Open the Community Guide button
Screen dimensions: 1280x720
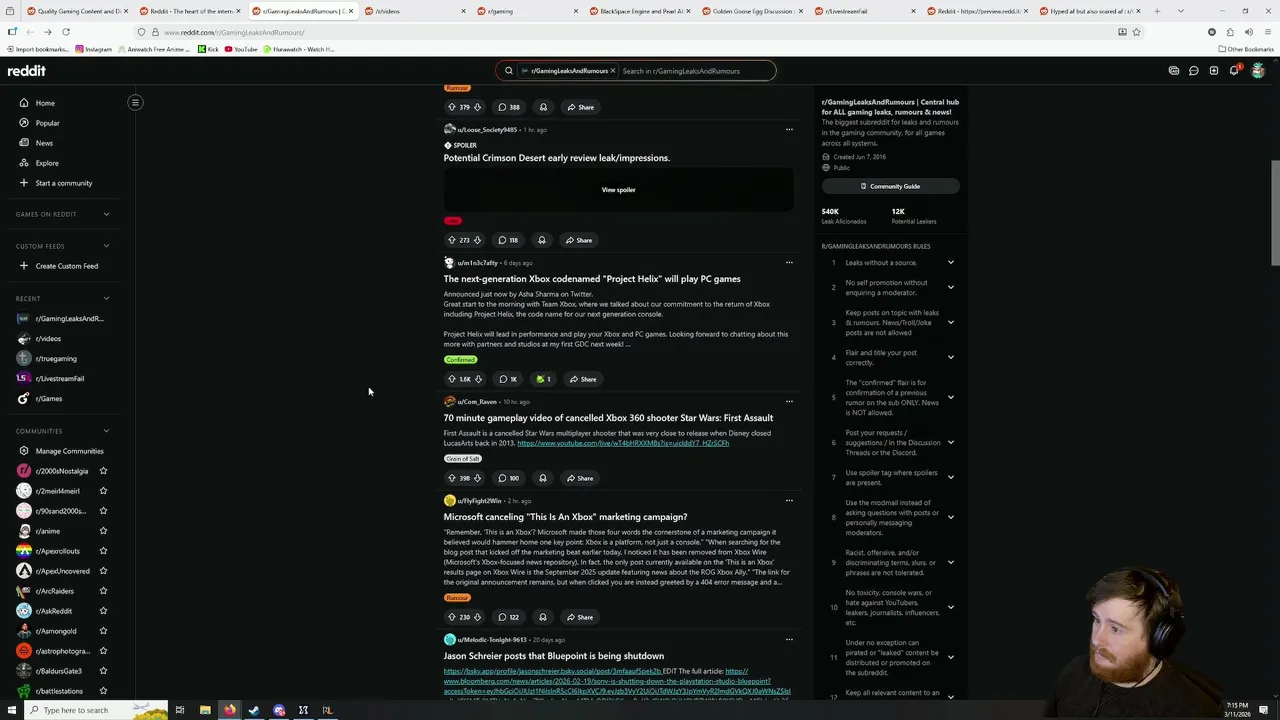tap(890, 186)
